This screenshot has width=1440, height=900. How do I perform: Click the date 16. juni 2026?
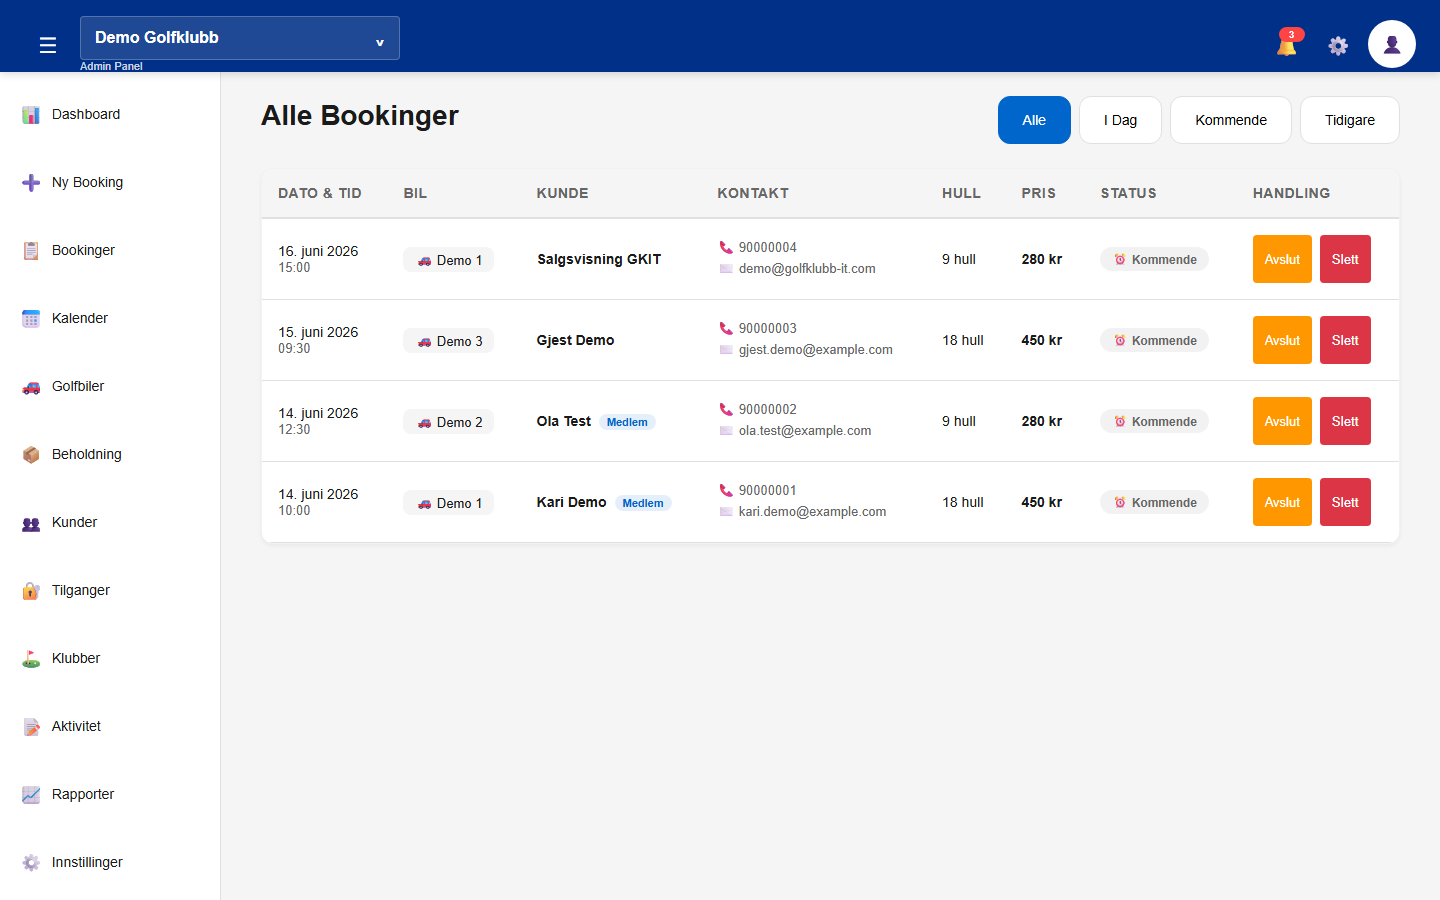(318, 251)
